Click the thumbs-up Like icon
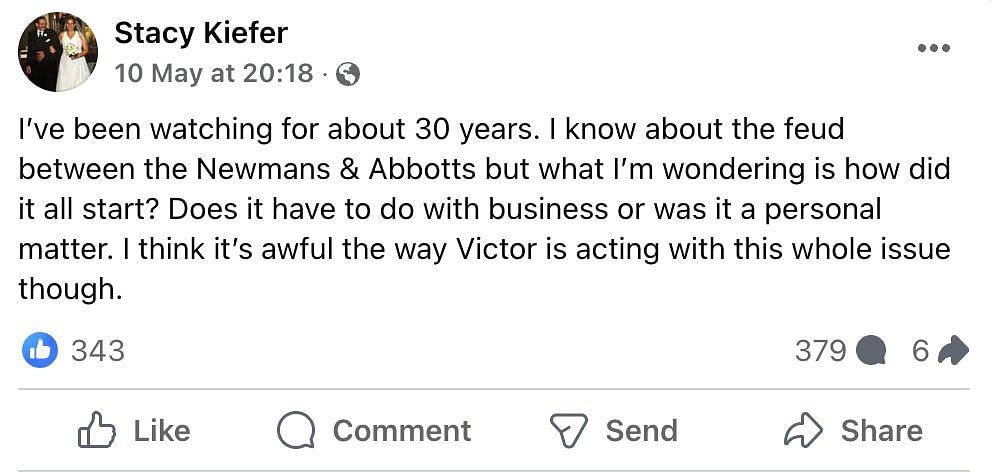992x472 pixels. coord(97,431)
